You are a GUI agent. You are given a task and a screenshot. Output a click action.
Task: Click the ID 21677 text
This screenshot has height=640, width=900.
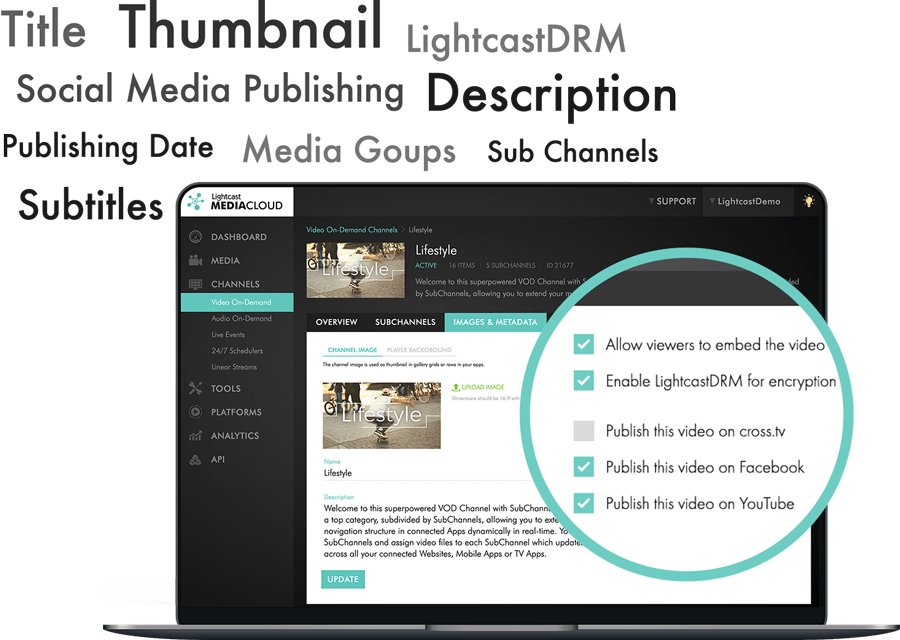(560, 265)
